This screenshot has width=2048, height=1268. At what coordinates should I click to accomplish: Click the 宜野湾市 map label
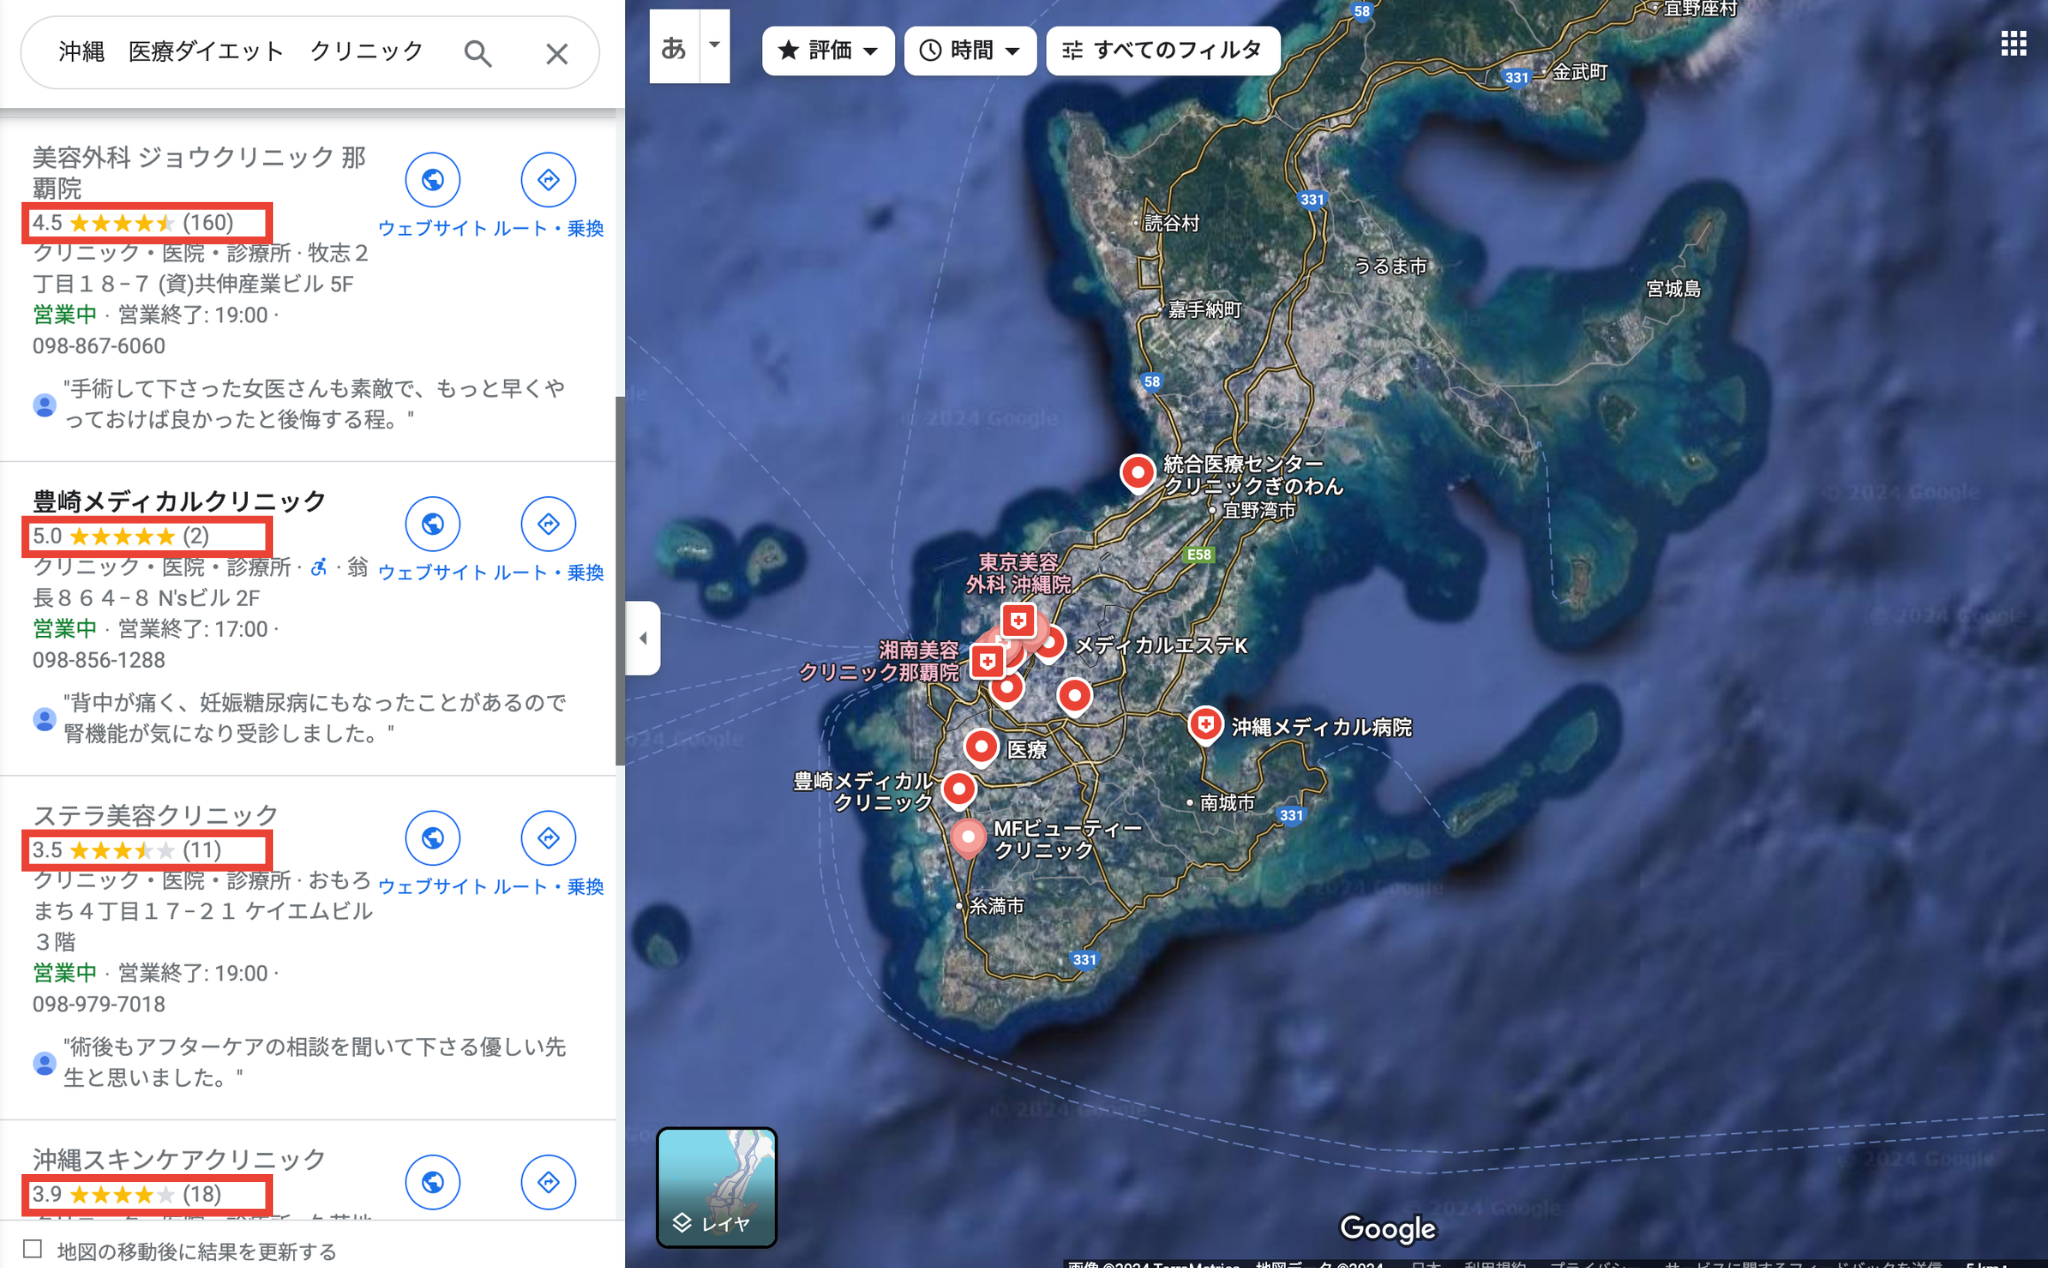1259,510
